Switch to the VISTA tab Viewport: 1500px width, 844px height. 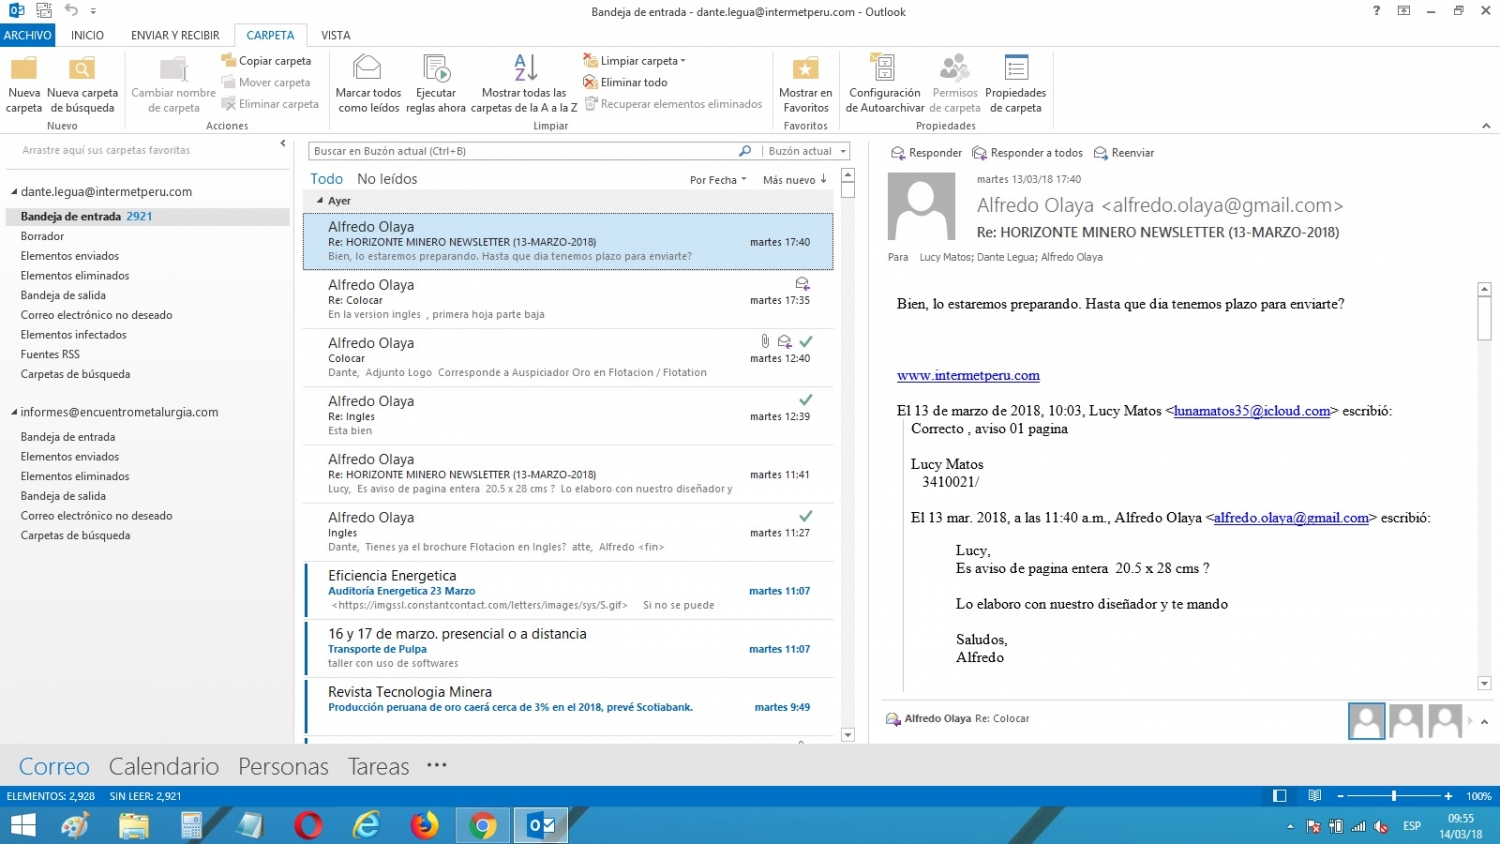click(x=336, y=35)
